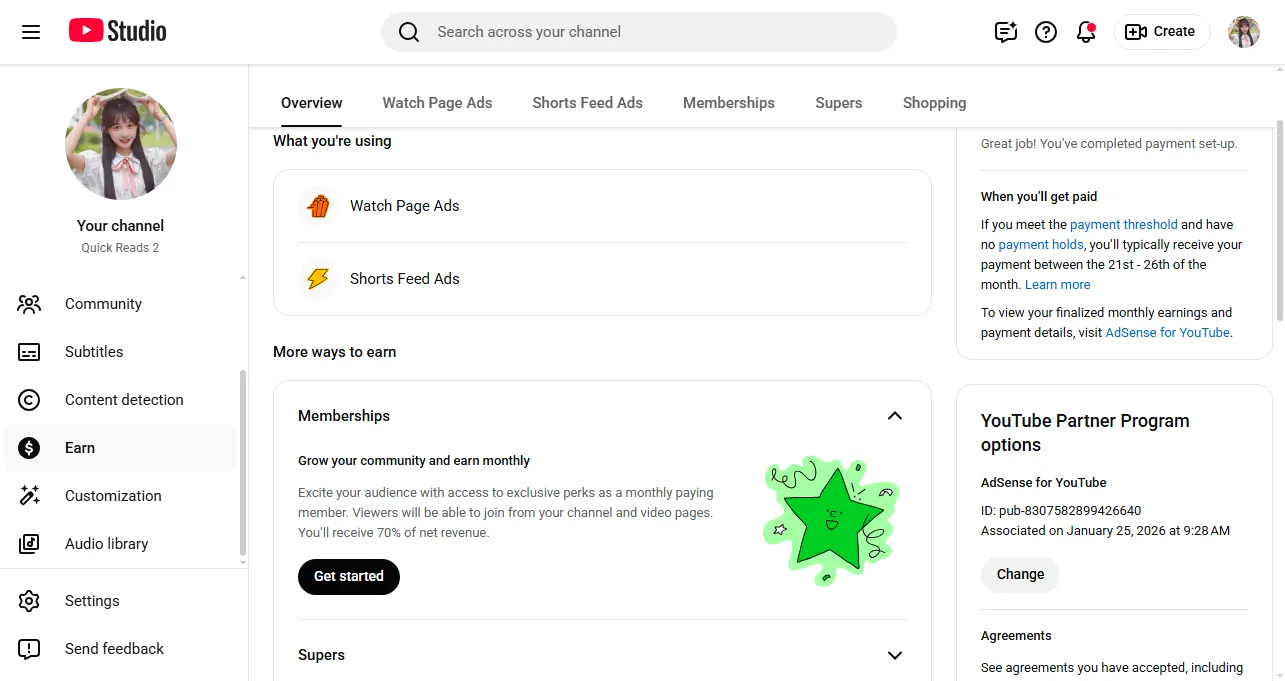Click the Content detection copyright icon
This screenshot has height=681, width=1285.
point(29,400)
